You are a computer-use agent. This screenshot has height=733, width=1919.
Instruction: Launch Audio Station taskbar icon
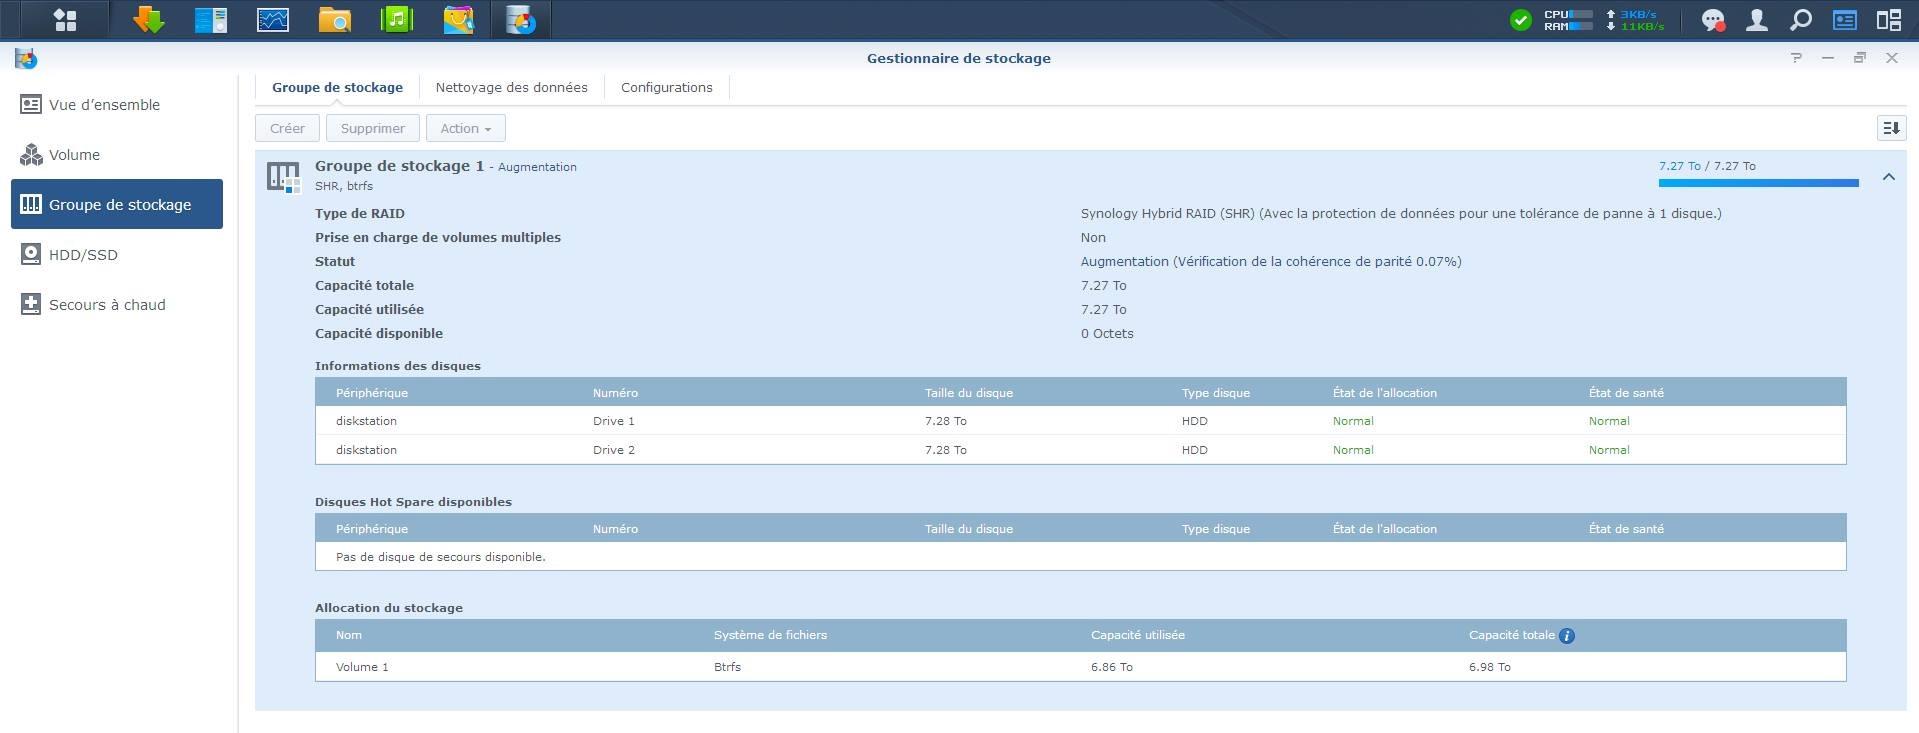tap(397, 20)
